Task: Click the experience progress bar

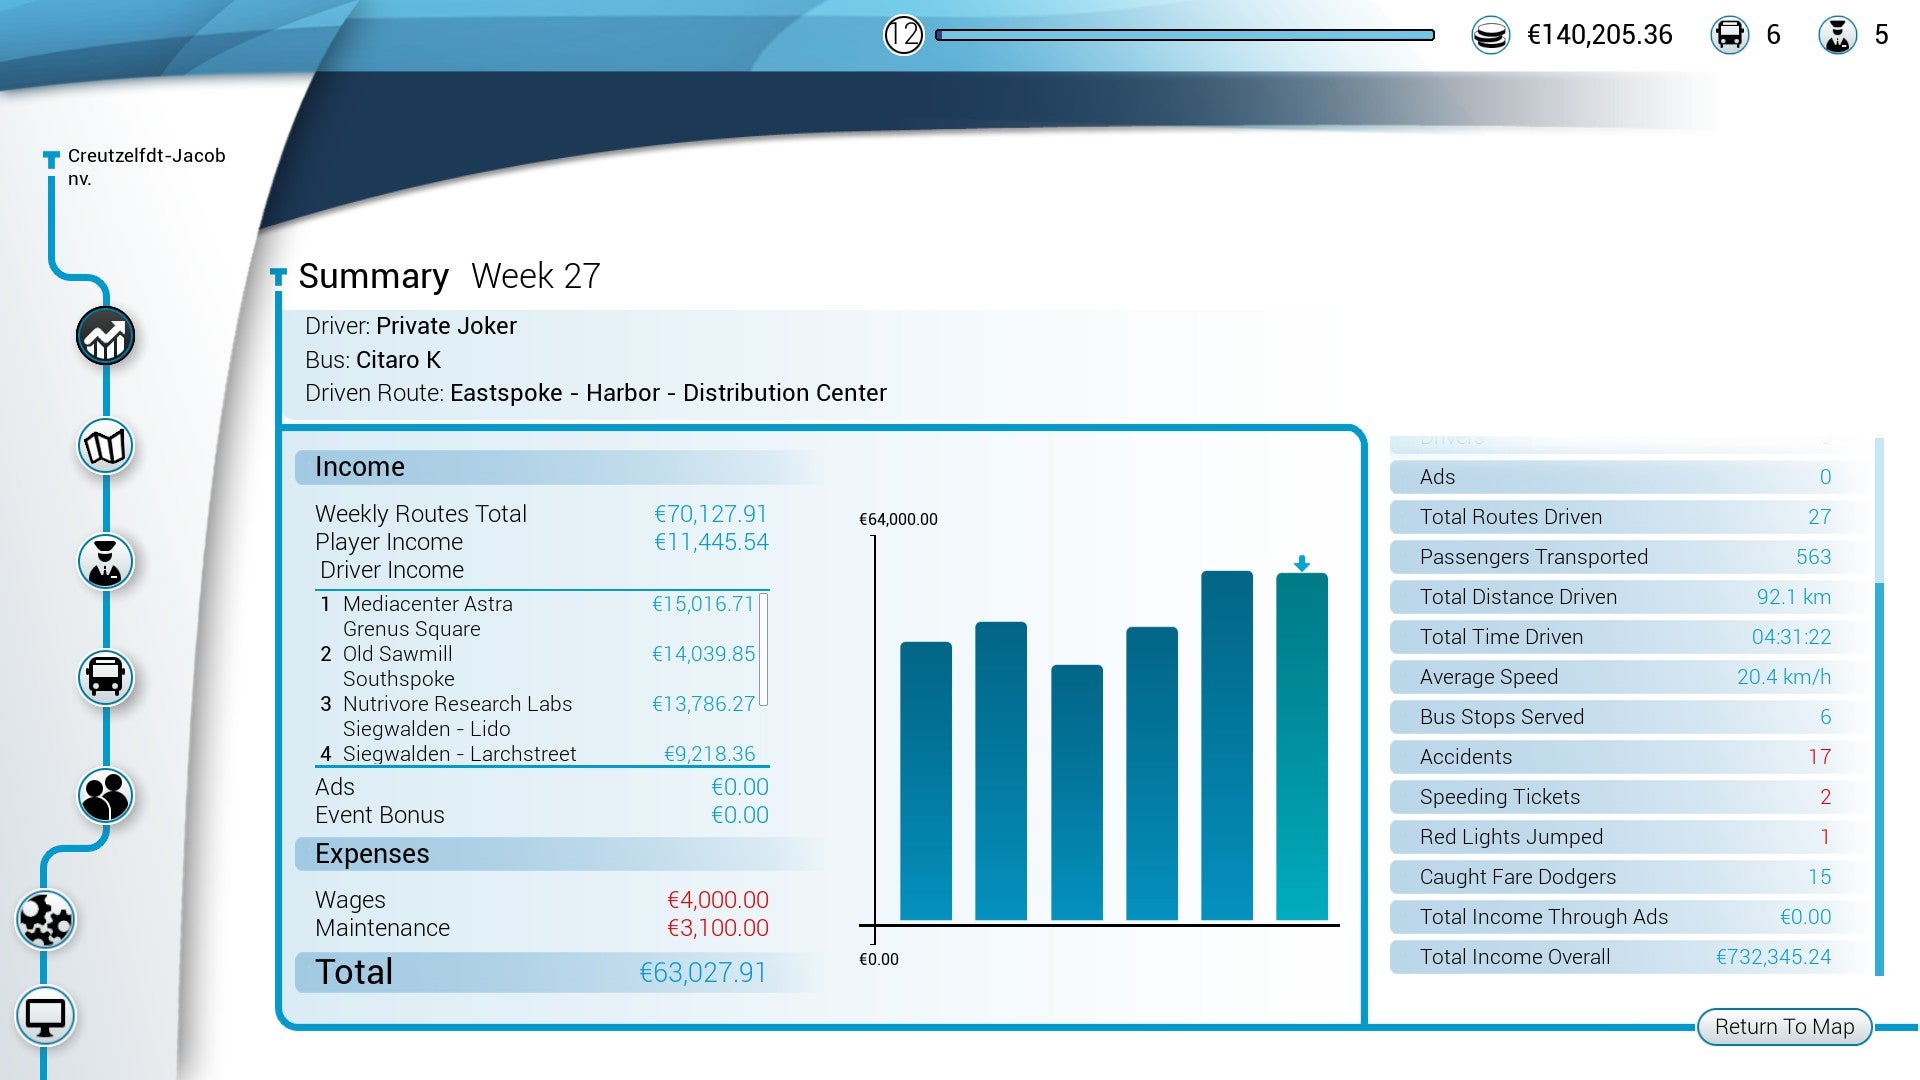Action: click(1185, 36)
